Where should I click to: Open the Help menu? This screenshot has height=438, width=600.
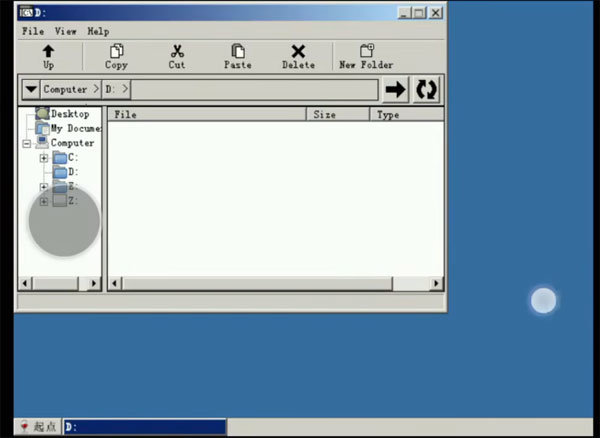point(98,31)
